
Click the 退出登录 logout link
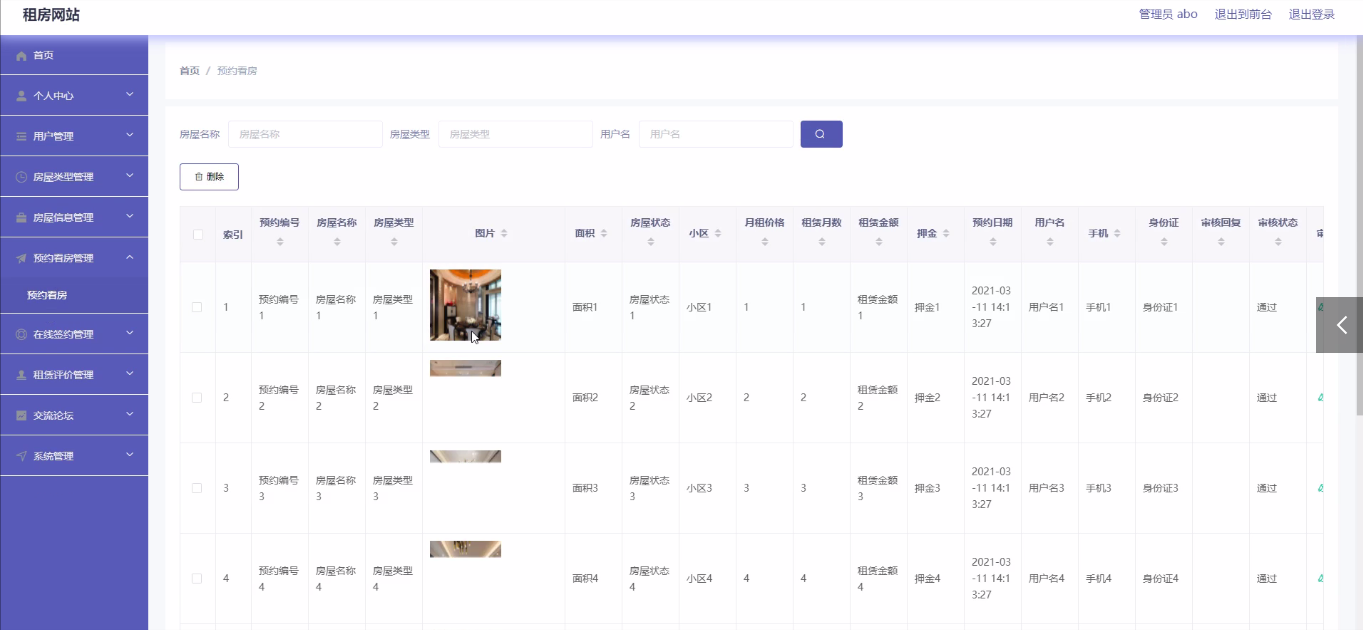[1311, 15]
